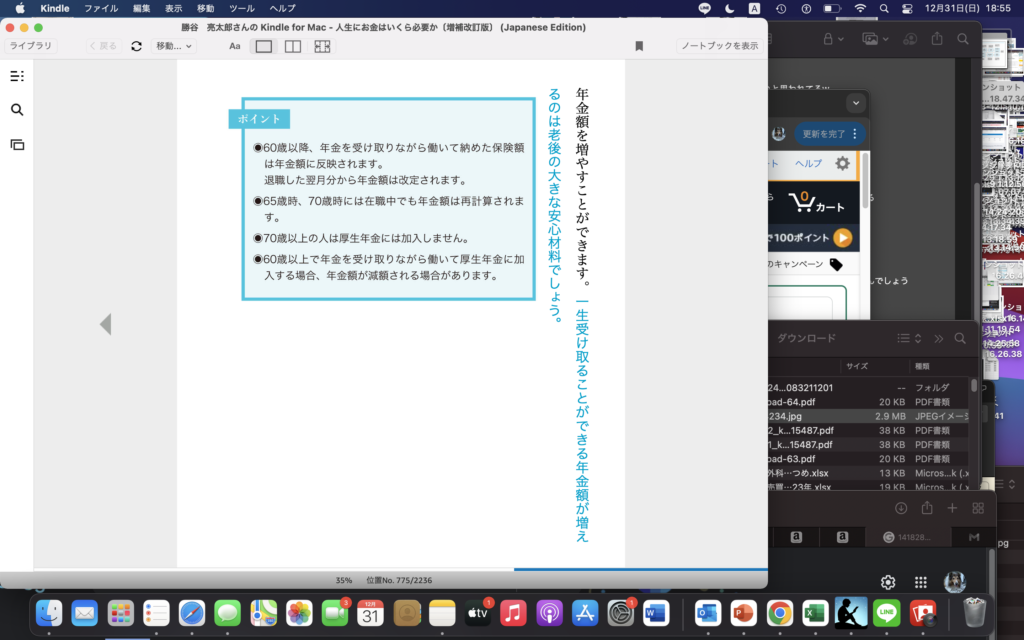Click the ライブラリ button
This screenshot has height=640, width=1024.
pyautogui.click(x=31, y=46)
